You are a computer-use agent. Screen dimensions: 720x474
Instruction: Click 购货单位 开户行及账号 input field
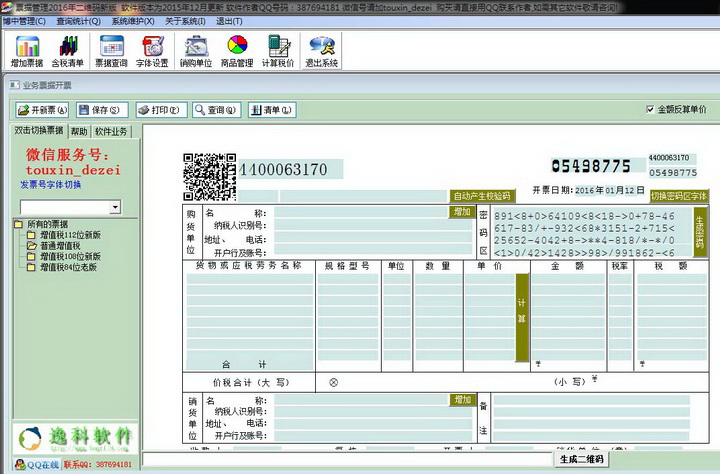point(373,249)
